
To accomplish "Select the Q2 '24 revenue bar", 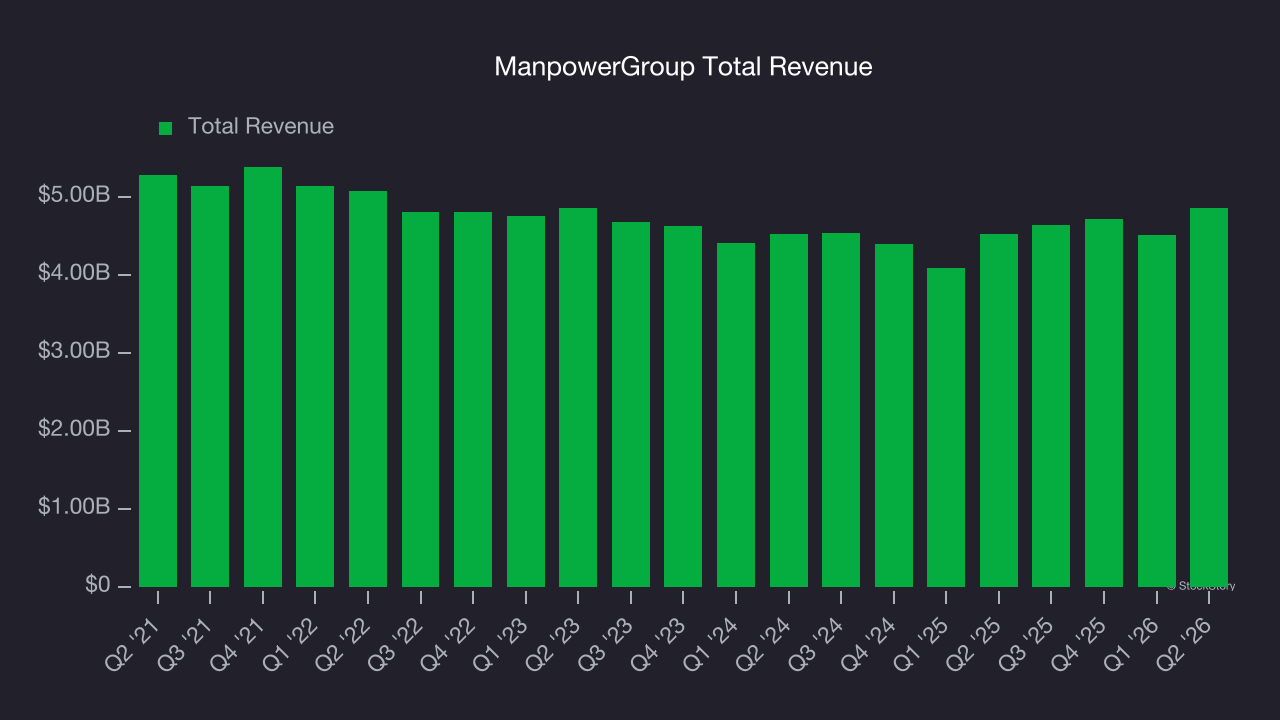I will click(789, 410).
